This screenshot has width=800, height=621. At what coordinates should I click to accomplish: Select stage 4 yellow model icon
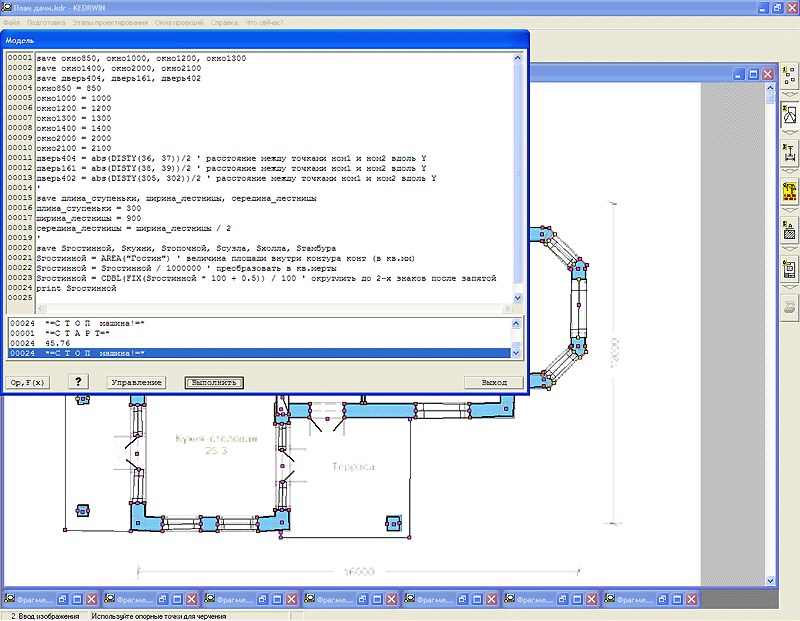pyautogui.click(x=789, y=192)
